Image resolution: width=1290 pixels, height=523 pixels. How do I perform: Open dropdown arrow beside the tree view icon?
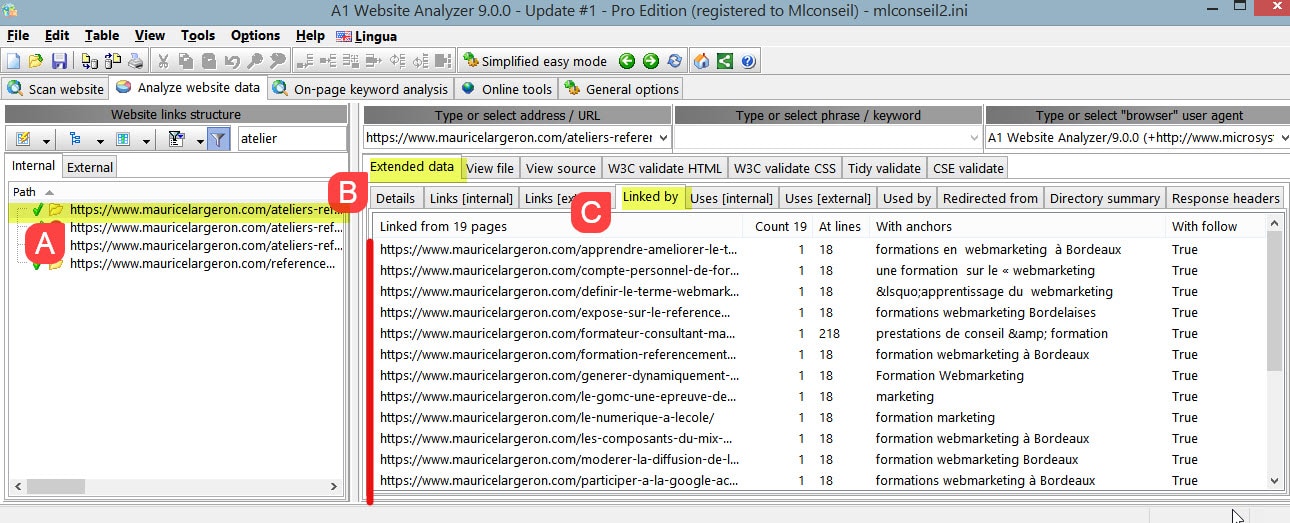pos(99,140)
